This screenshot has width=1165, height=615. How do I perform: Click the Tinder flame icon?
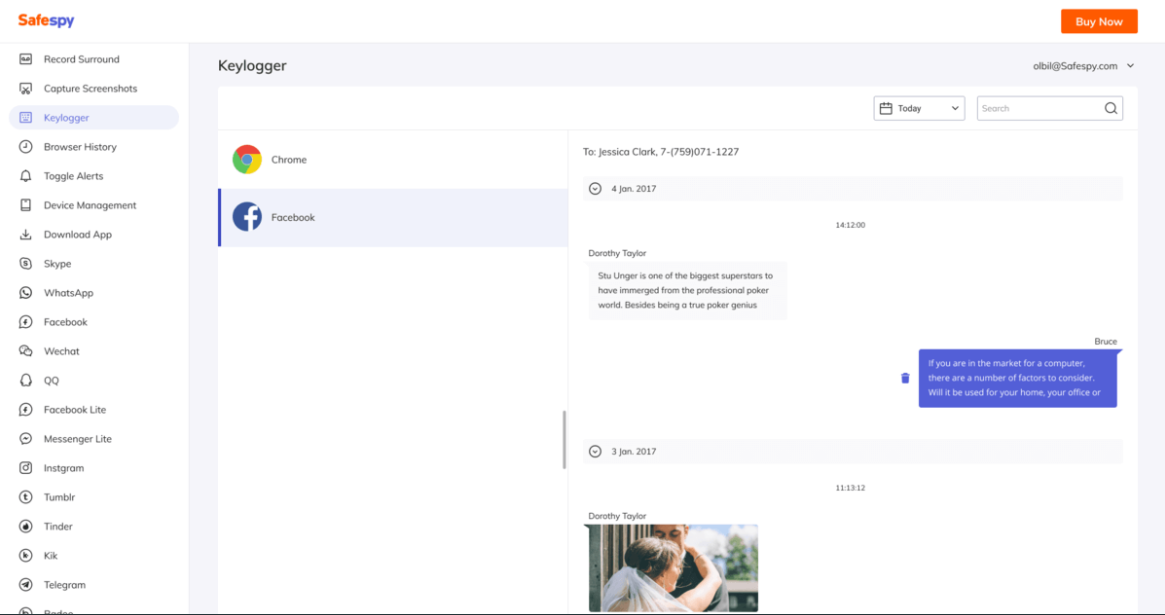point(25,526)
